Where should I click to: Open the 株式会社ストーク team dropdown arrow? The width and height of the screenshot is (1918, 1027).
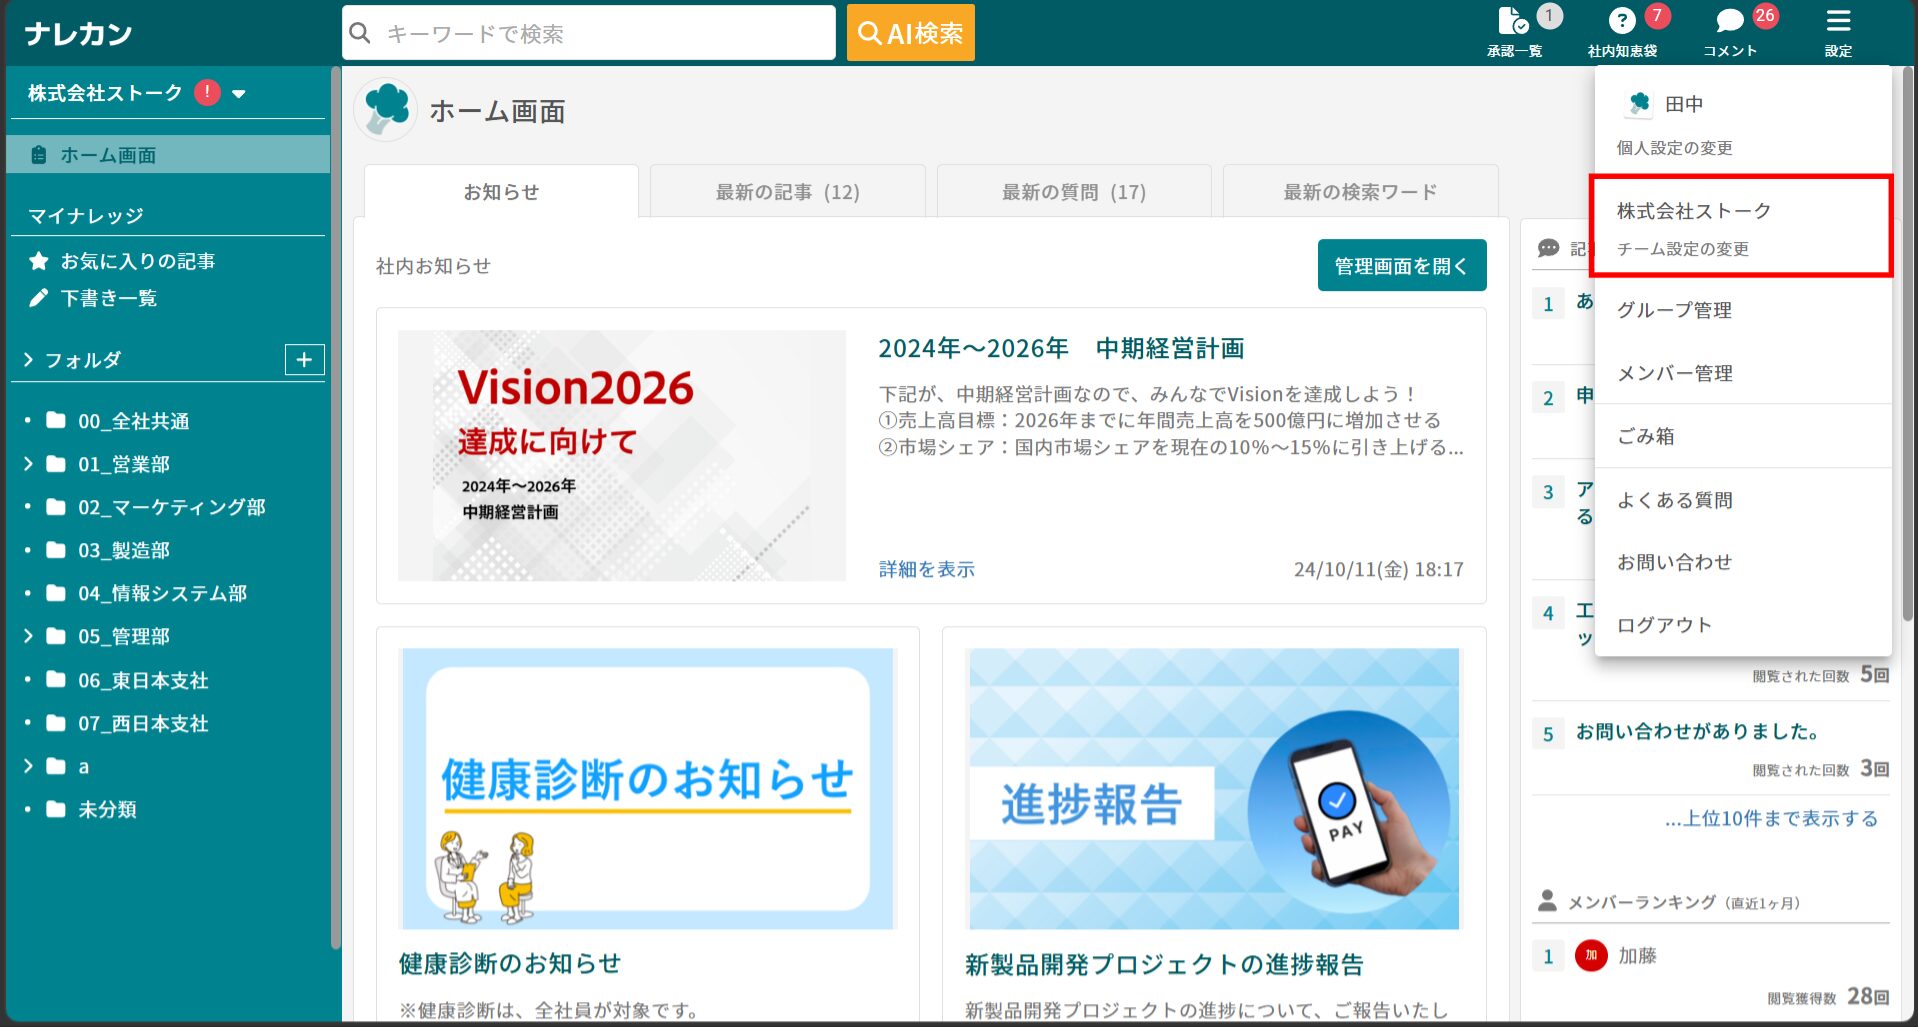[239, 94]
